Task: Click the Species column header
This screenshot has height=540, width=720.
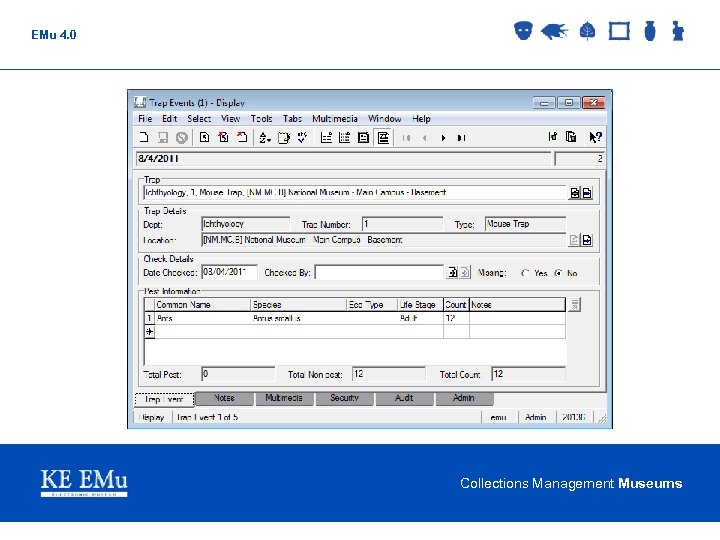Action: click(298, 304)
